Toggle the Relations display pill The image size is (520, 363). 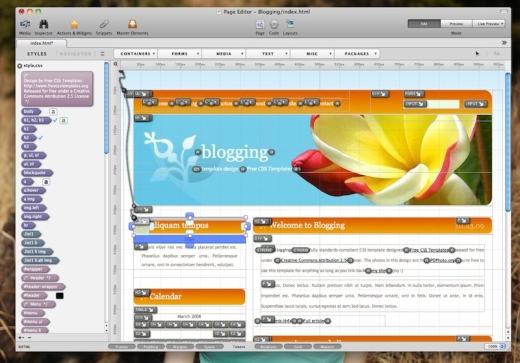pos(268,347)
